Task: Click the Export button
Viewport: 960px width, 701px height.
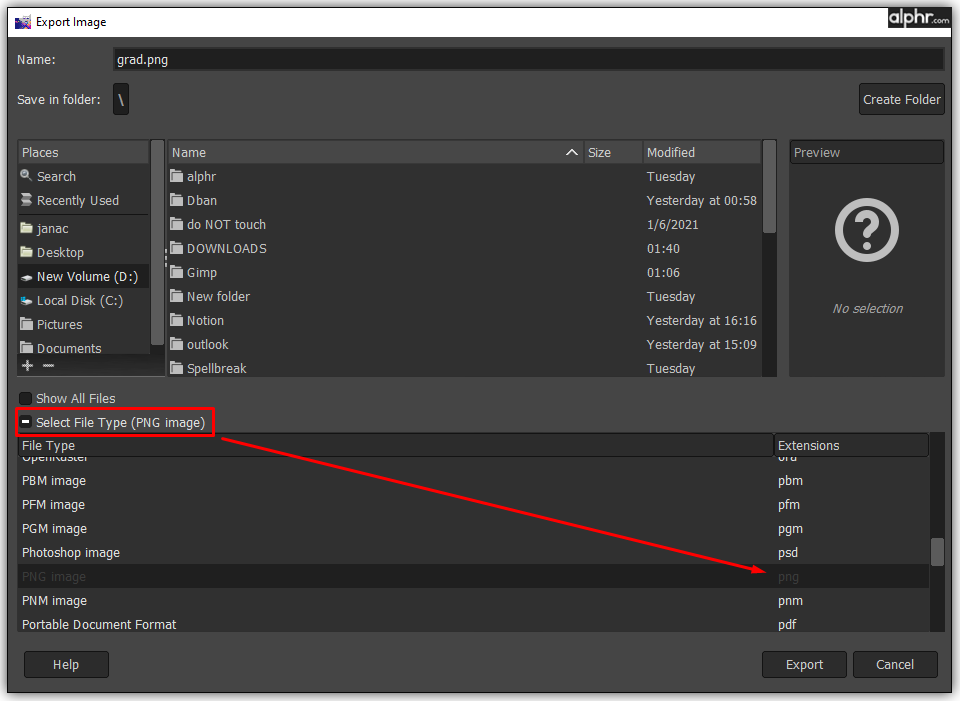Action: (x=804, y=664)
